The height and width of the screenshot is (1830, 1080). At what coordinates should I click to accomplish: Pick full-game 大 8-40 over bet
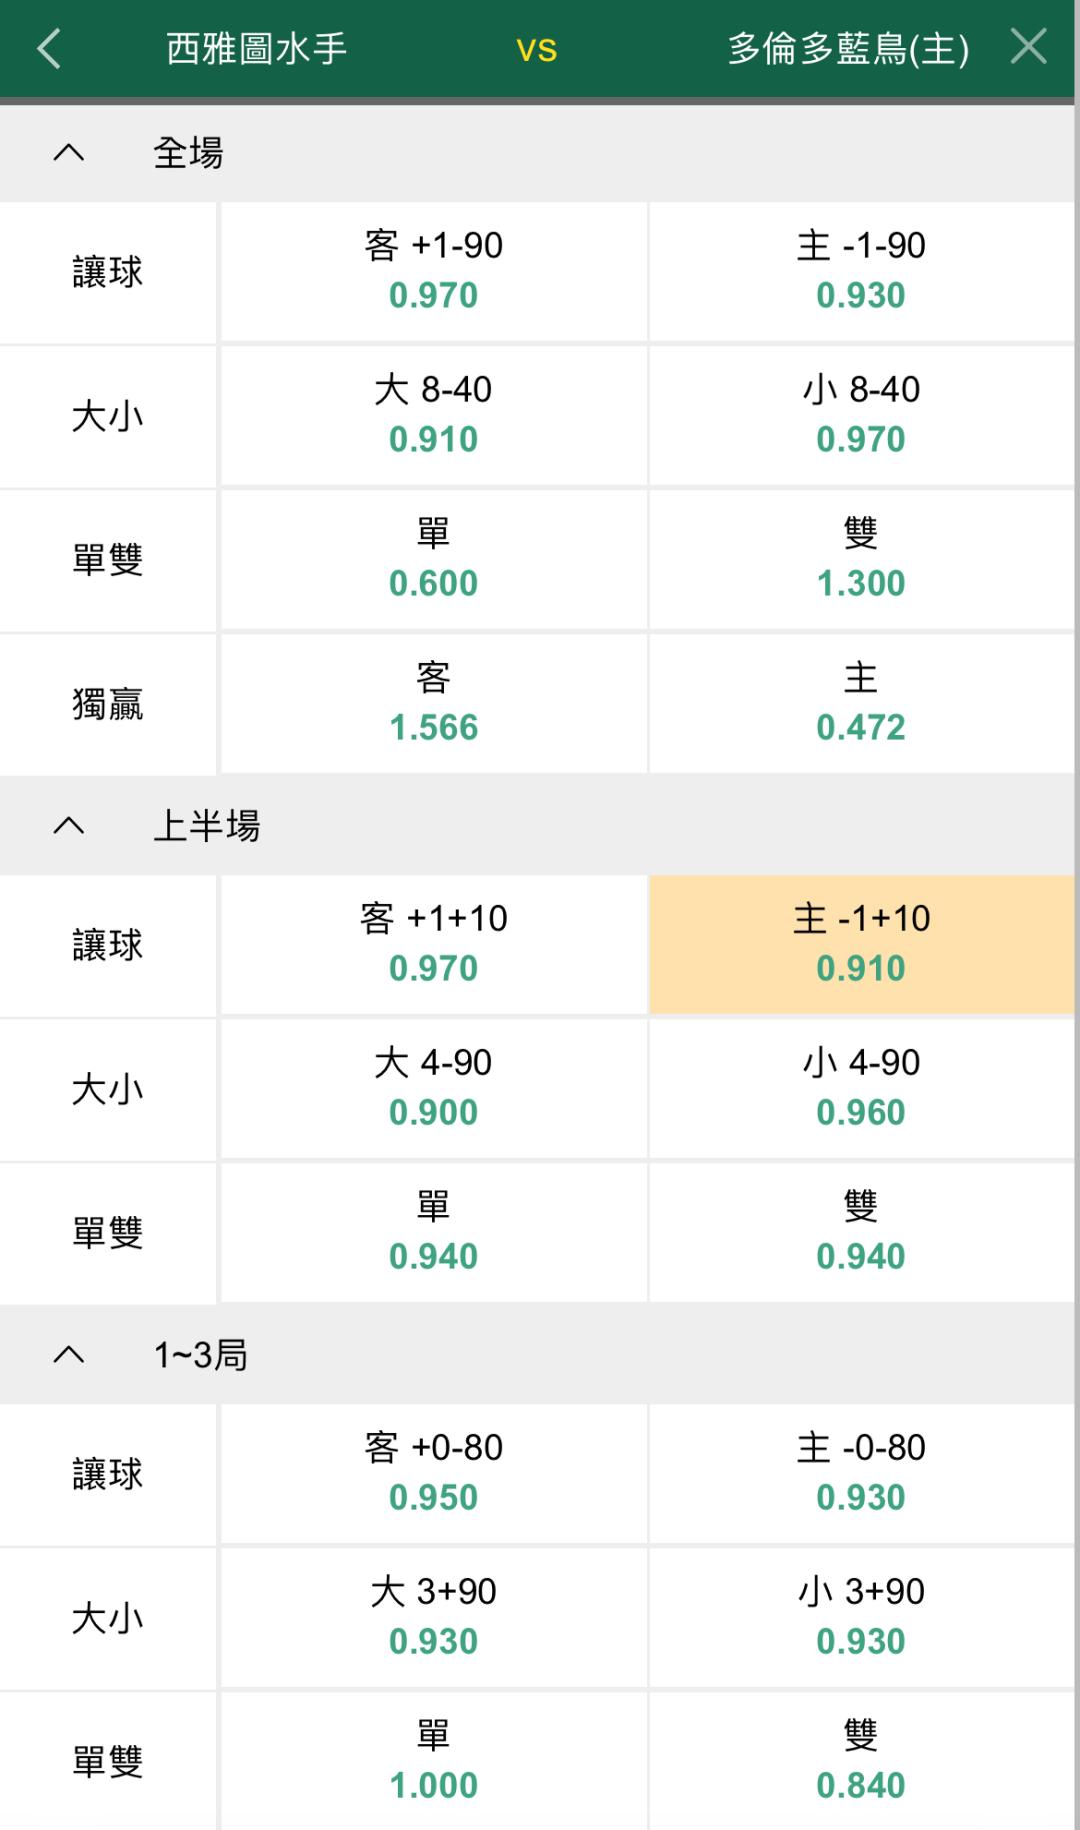click(x=434, y=415)
